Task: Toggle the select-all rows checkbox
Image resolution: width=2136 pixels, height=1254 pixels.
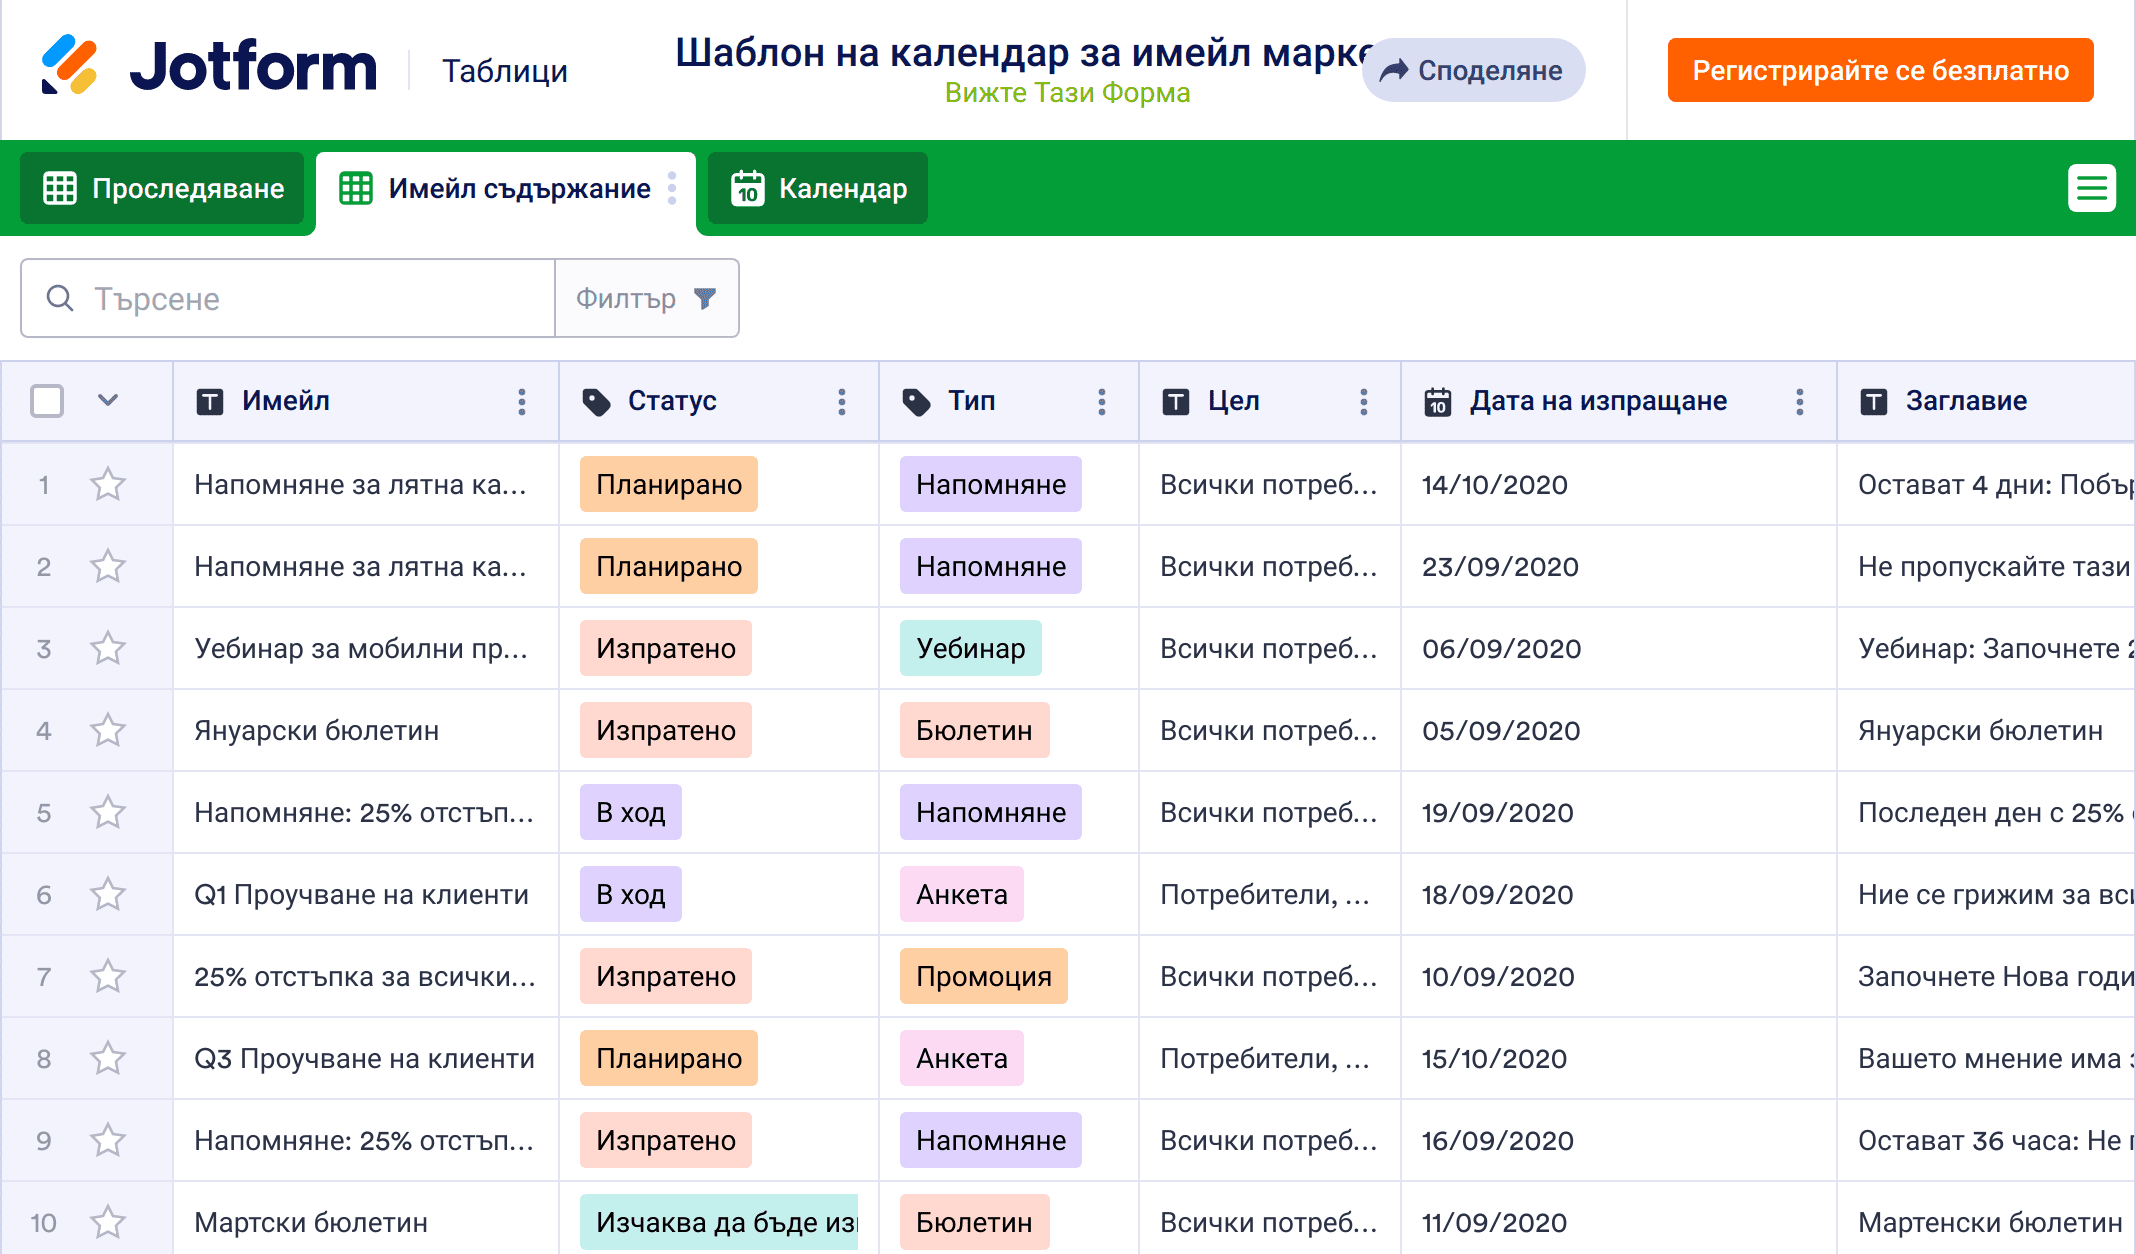Action: pos(47,401)
